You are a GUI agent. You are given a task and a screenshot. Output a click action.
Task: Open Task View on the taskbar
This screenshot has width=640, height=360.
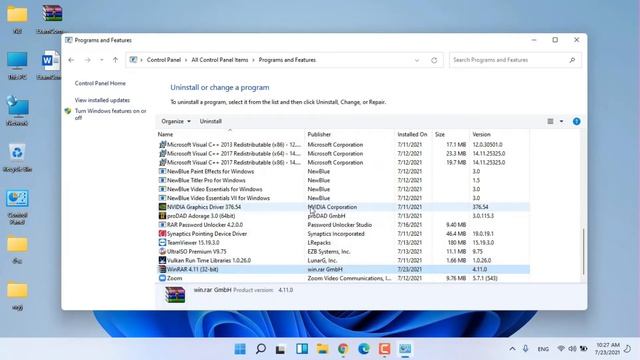coord(280,349)
